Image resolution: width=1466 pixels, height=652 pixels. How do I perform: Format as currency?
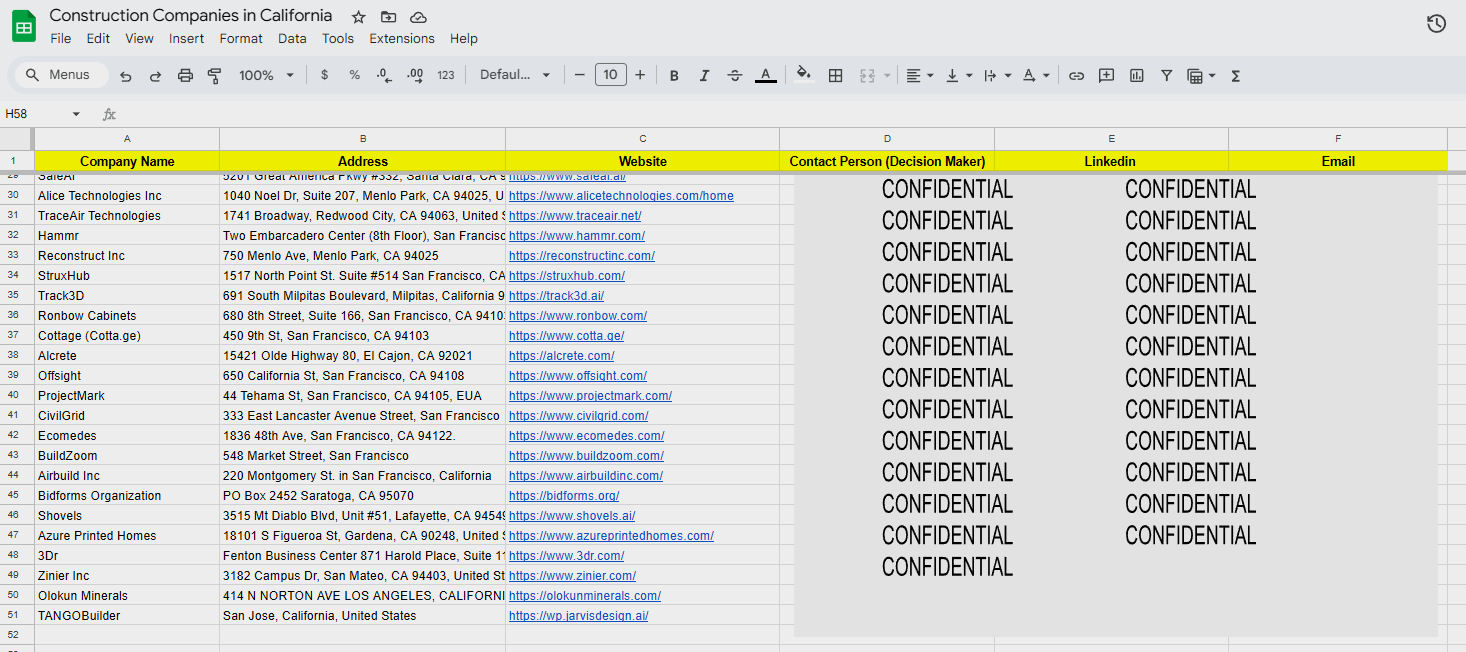pos(324,75)
